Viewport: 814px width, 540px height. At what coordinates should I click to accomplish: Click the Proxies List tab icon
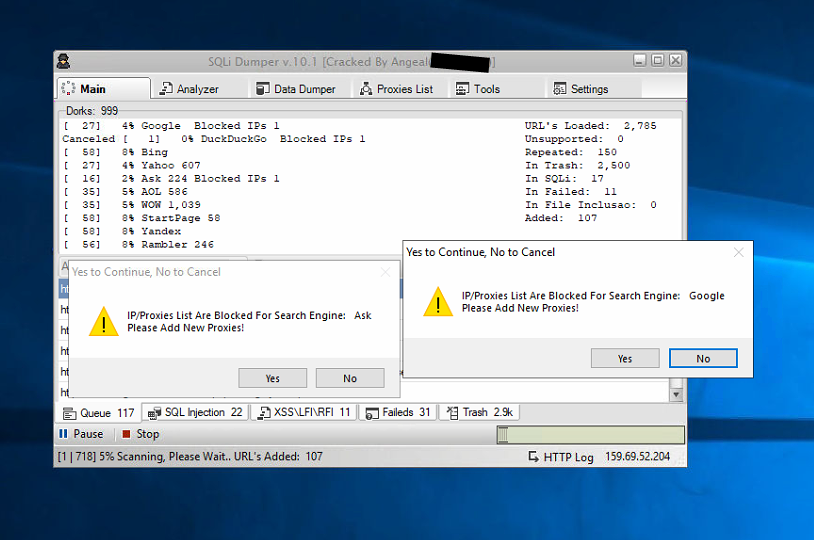tap(366, 89)
